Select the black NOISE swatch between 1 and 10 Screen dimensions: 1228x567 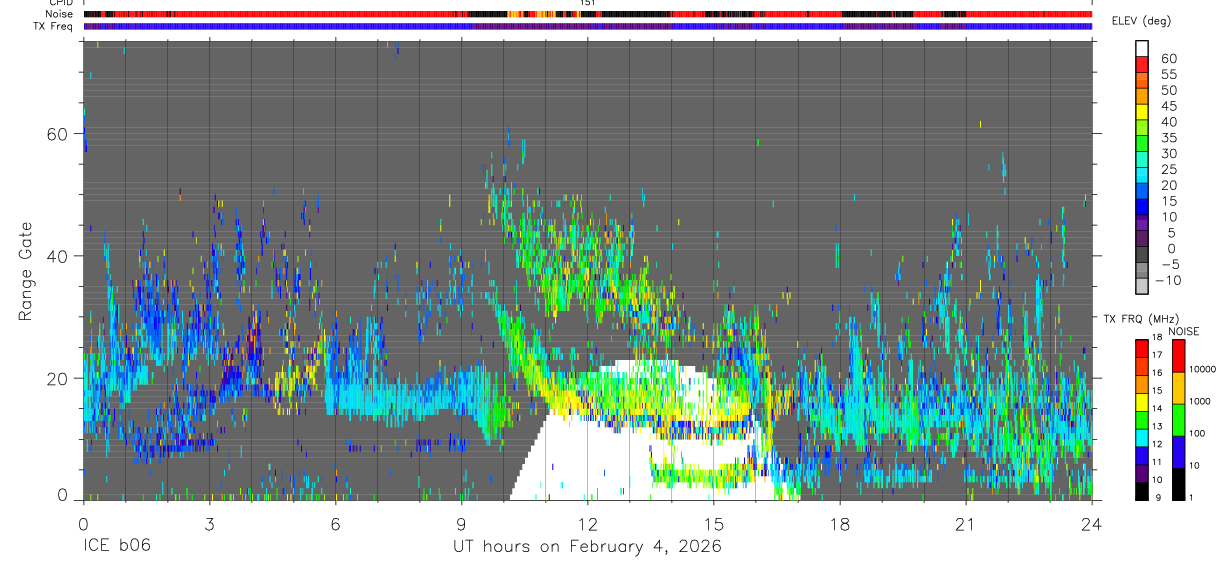pyautogui.click(x=1179, y=482)
